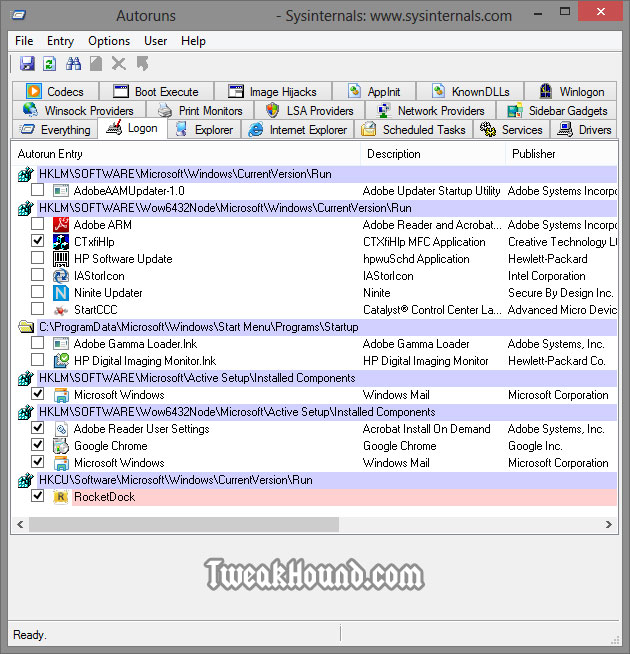This screenshot has width=630, height=654.
Task: Switch to the Codecs tab
Action: 56,91
